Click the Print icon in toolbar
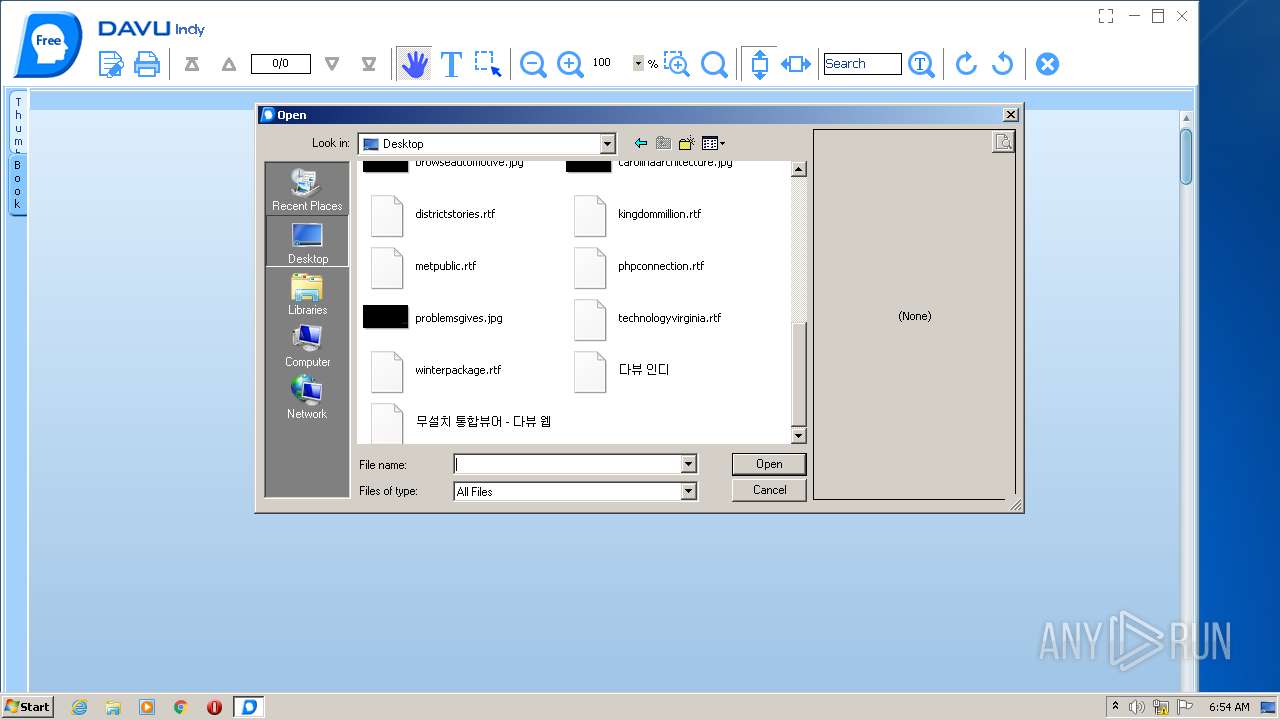This screenshot has height=720, width=1280. coord(147,64)
